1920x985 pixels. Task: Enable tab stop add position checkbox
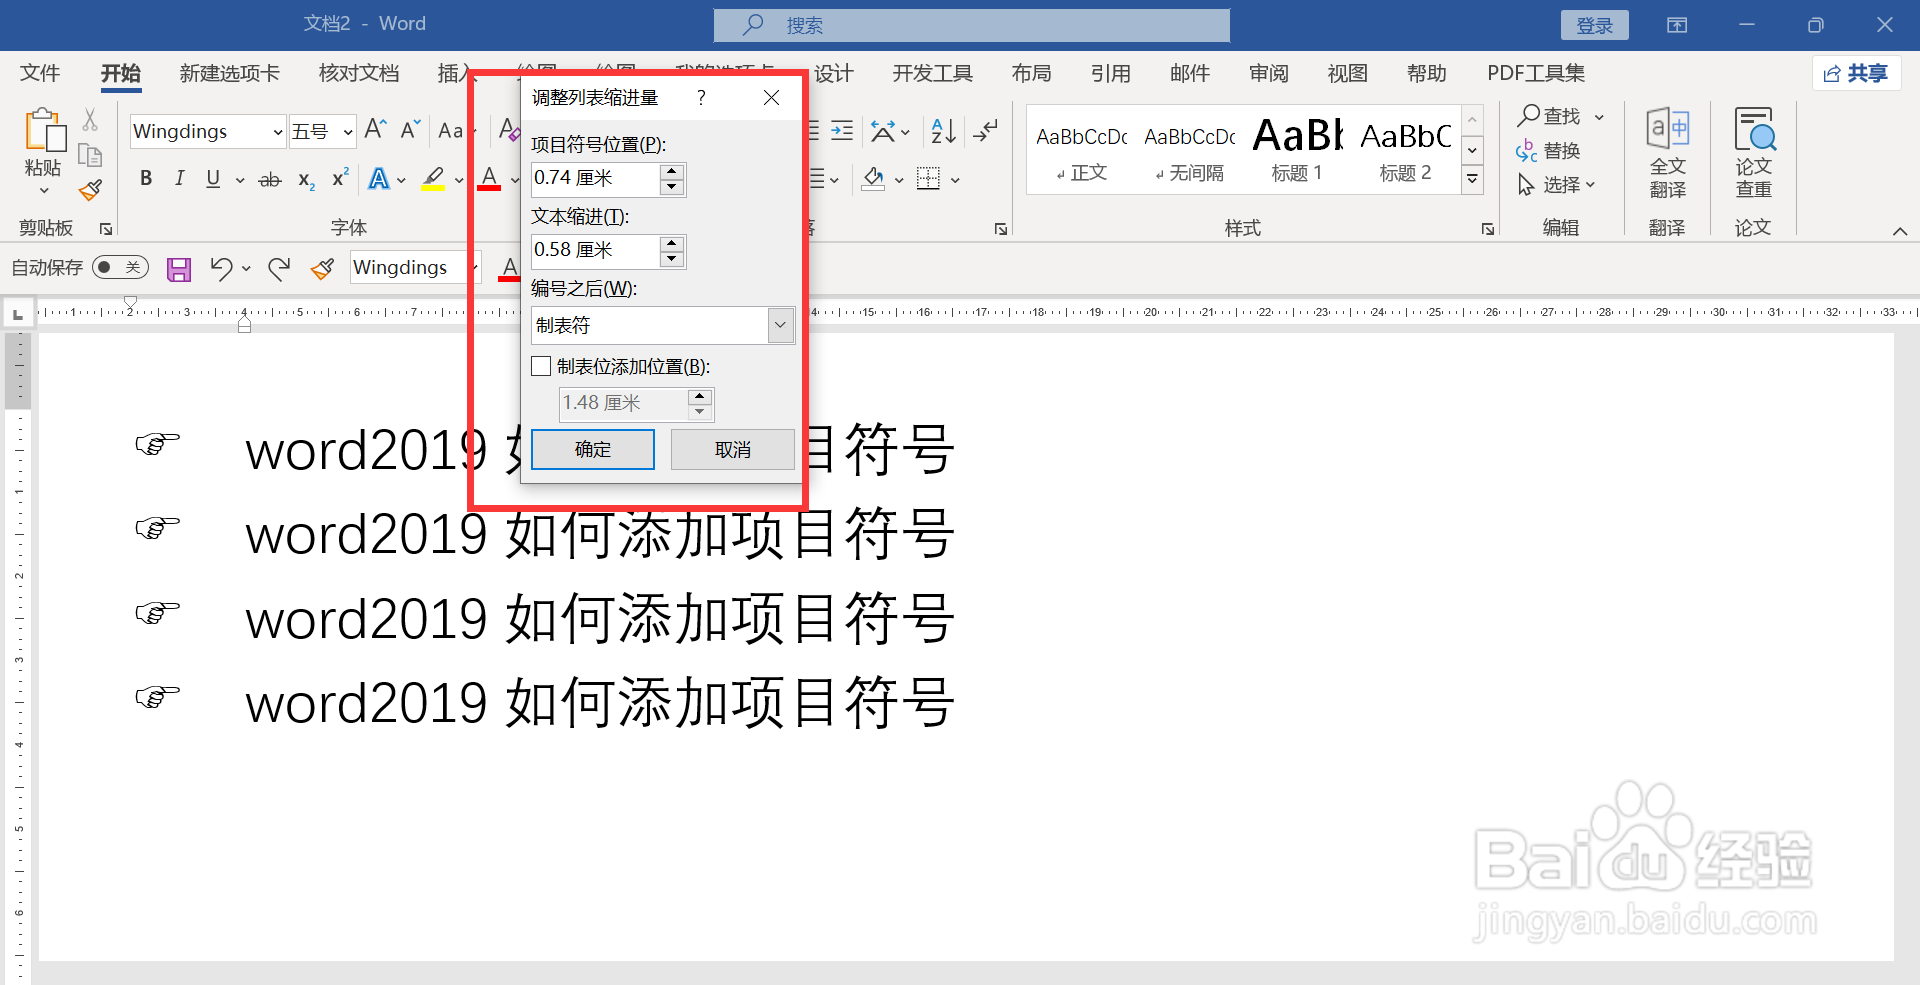click(541, 367)
